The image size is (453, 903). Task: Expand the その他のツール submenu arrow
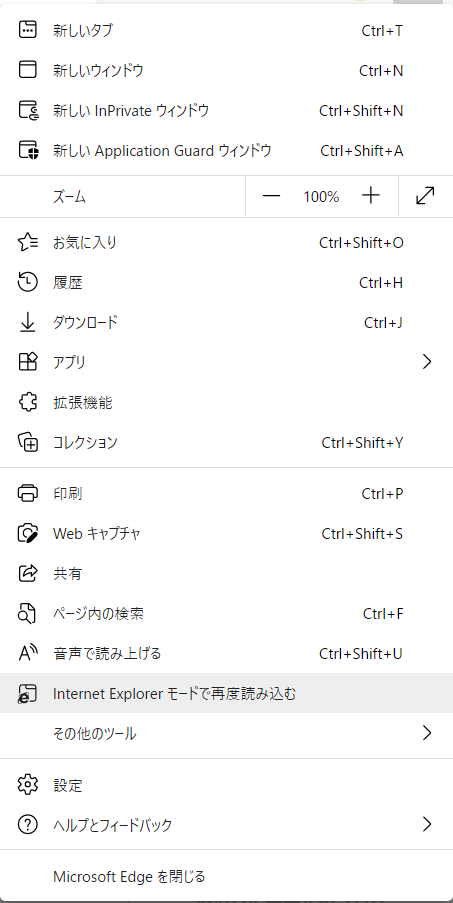point(427,733)
